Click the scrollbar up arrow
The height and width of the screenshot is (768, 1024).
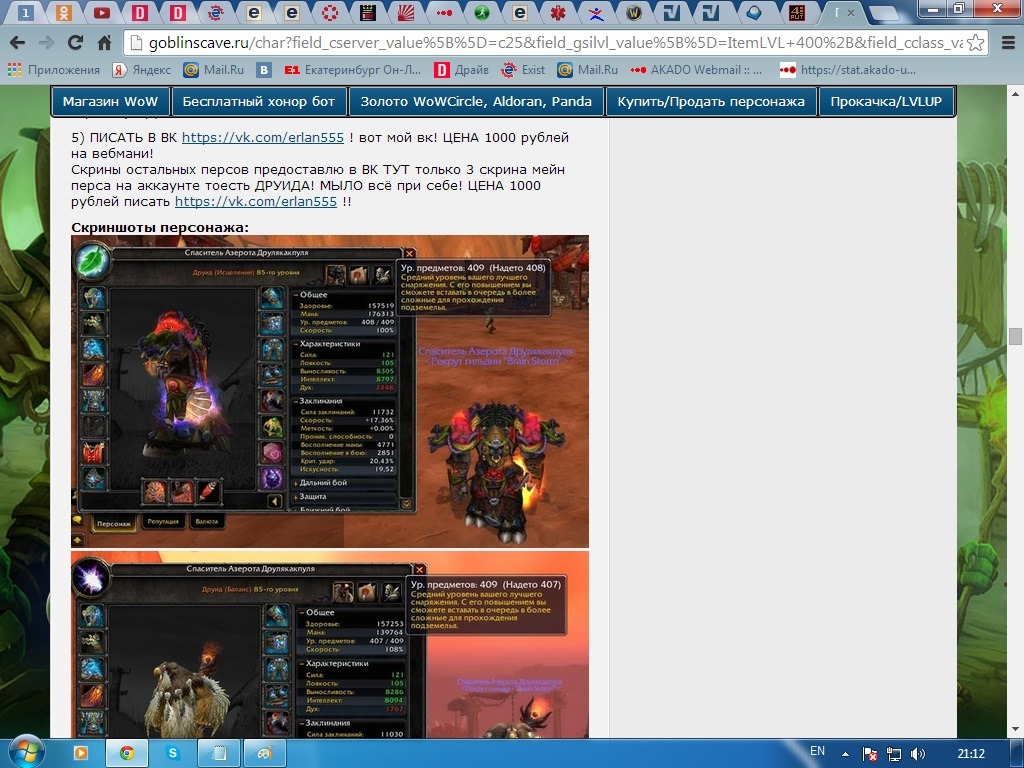(x=1015, y=94)
